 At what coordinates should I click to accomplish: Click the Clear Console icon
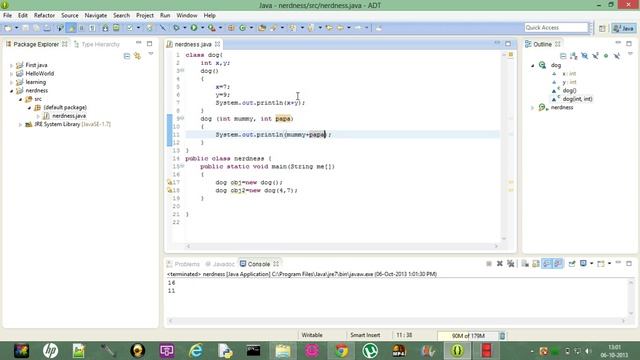525,264
